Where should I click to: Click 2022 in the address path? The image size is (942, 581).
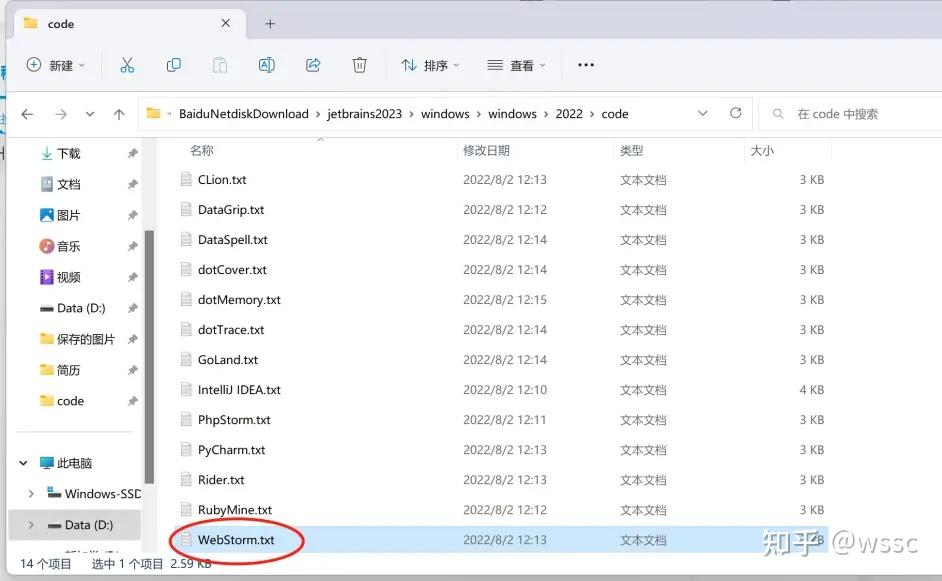(569, 114)
